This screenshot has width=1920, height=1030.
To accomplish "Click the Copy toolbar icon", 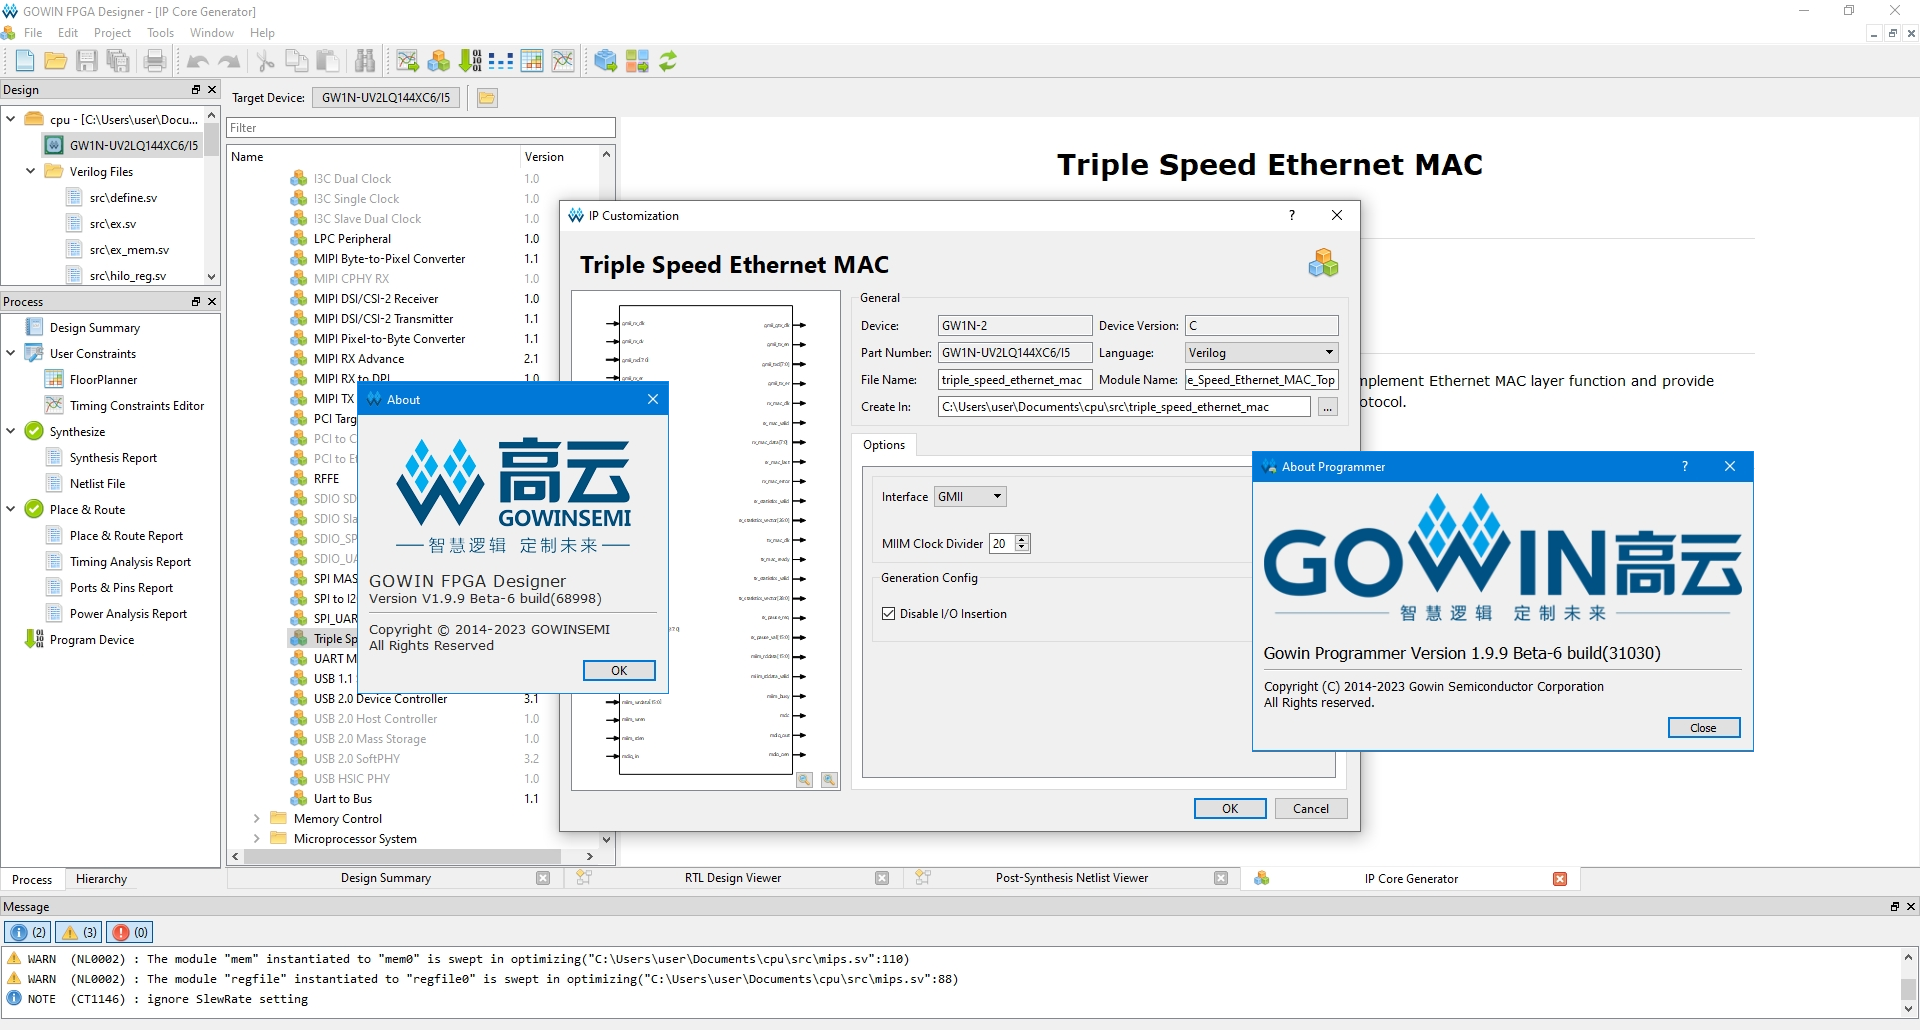I will [x=297, y=61].
